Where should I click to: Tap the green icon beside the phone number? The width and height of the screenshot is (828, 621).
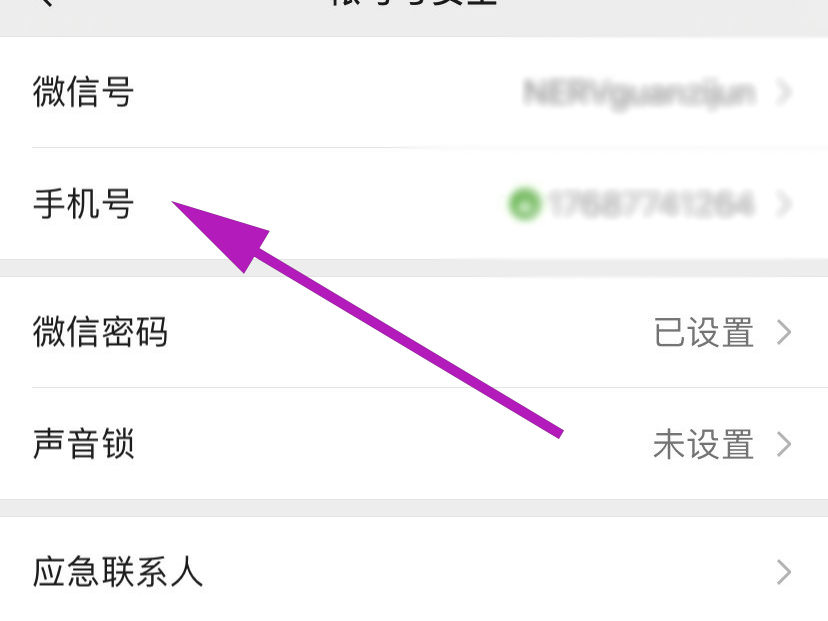coord(525,204)
